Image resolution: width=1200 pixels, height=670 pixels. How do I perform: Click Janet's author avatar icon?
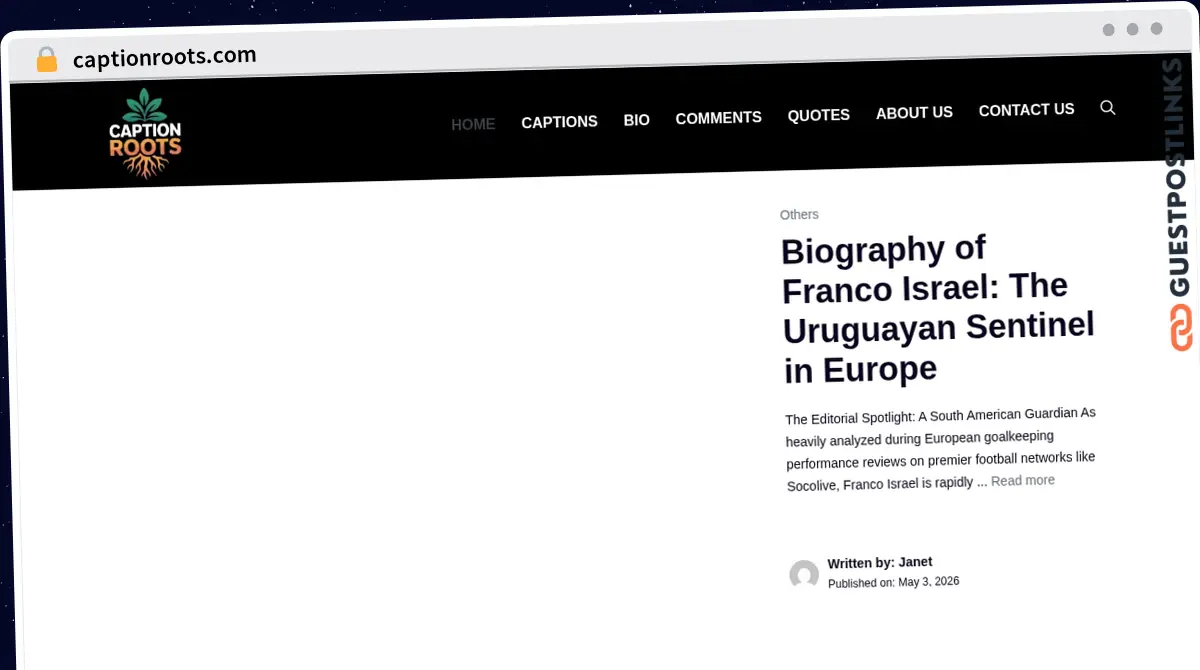coord(804,575)
